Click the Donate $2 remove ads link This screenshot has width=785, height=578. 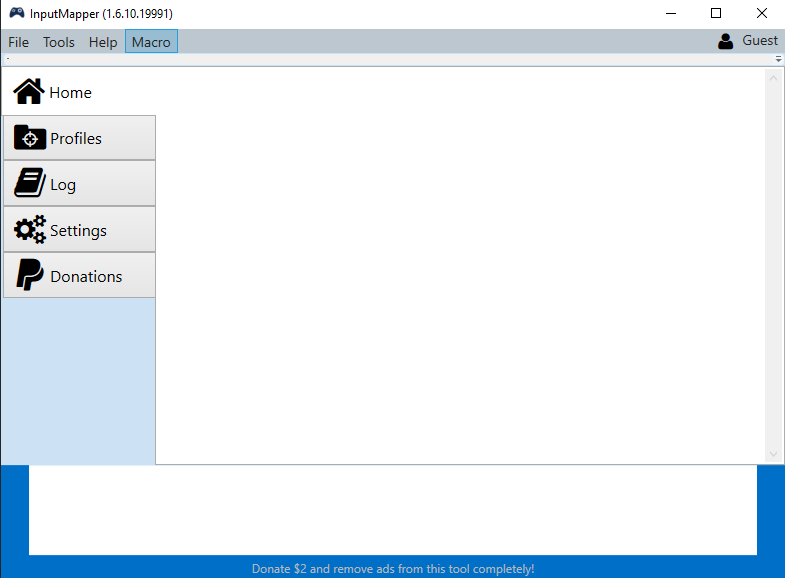(393, 569)
